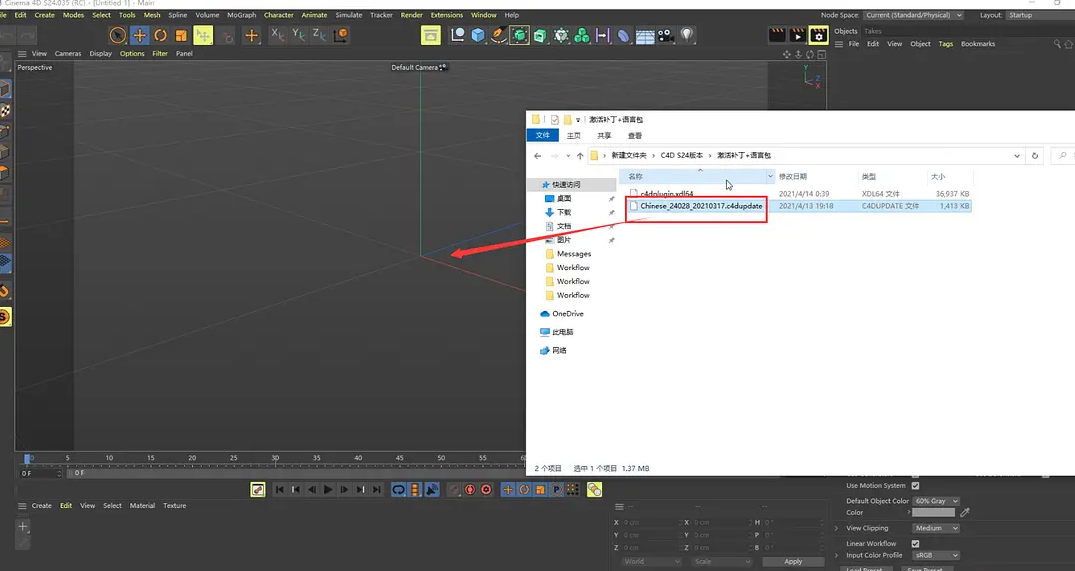The image size is (1075, 571).
Task: Render to Picture Viewer icon
Action: (797, 34)
